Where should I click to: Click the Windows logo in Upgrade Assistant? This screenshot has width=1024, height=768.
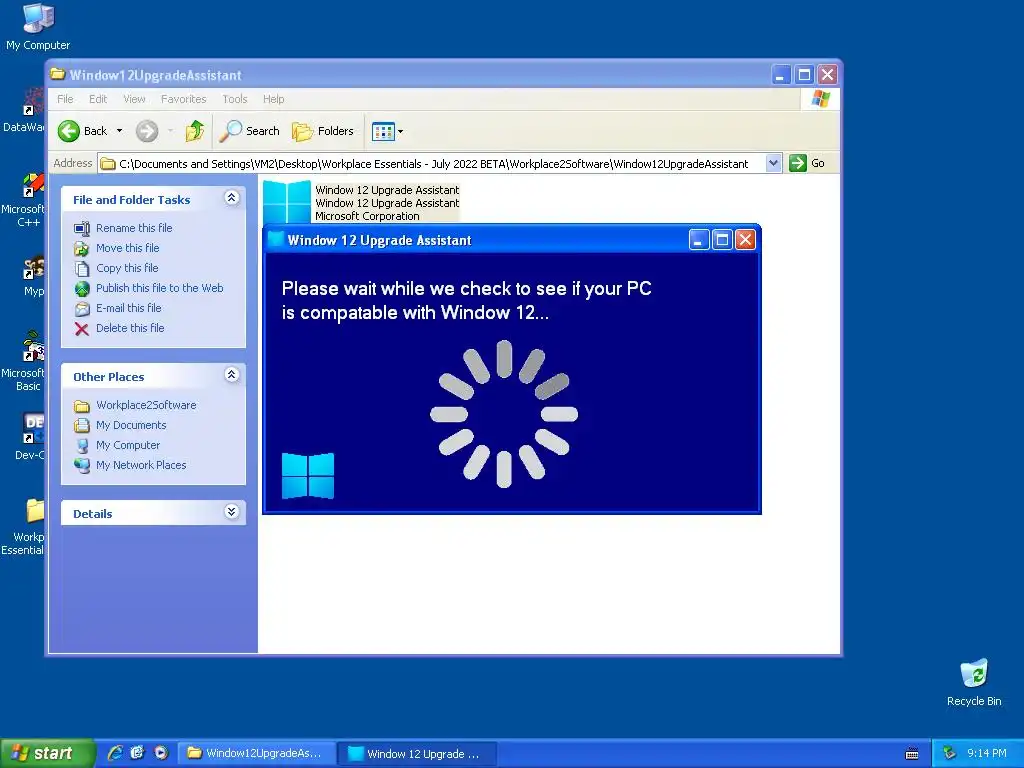[308, 476]
